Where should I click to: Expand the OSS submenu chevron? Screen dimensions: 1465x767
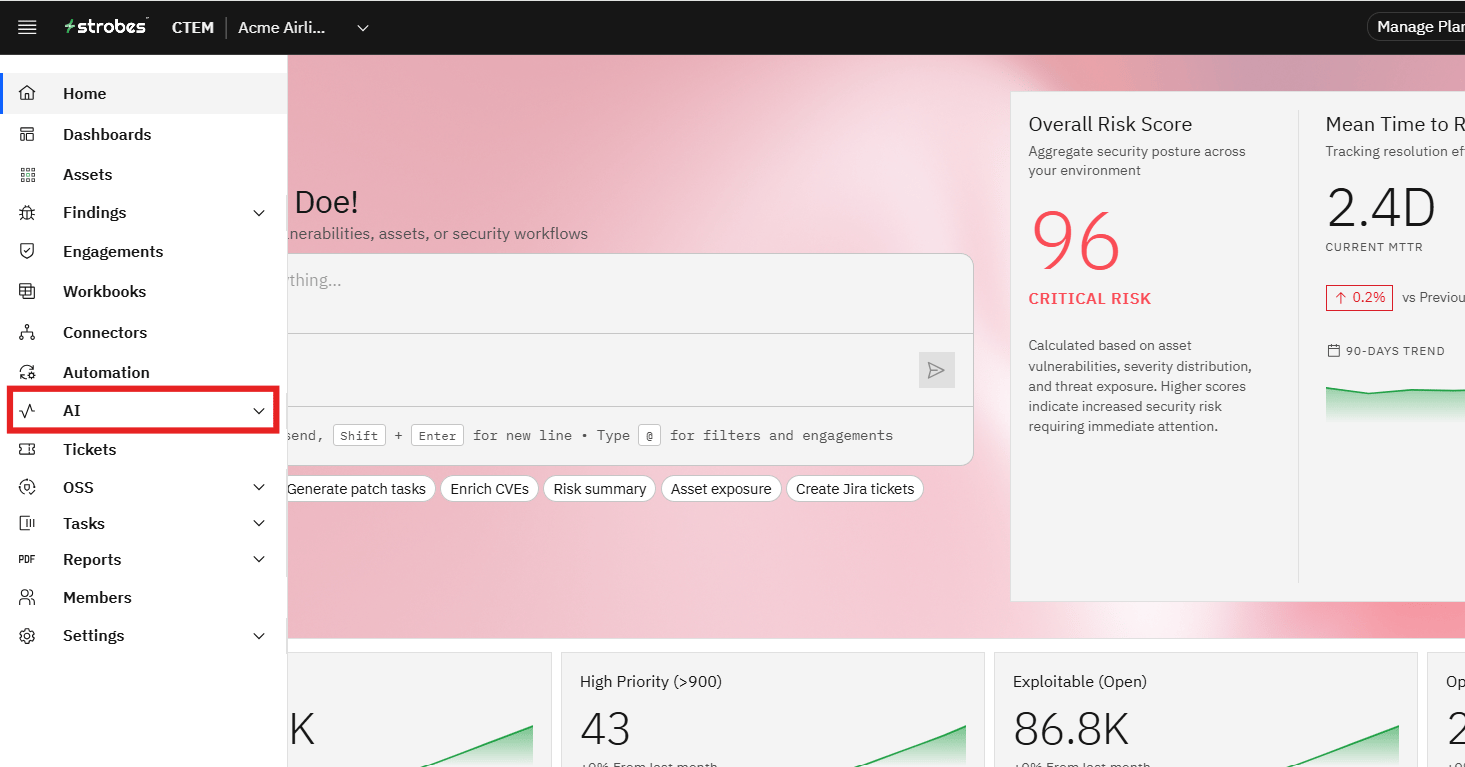click(x=259, y=487)
